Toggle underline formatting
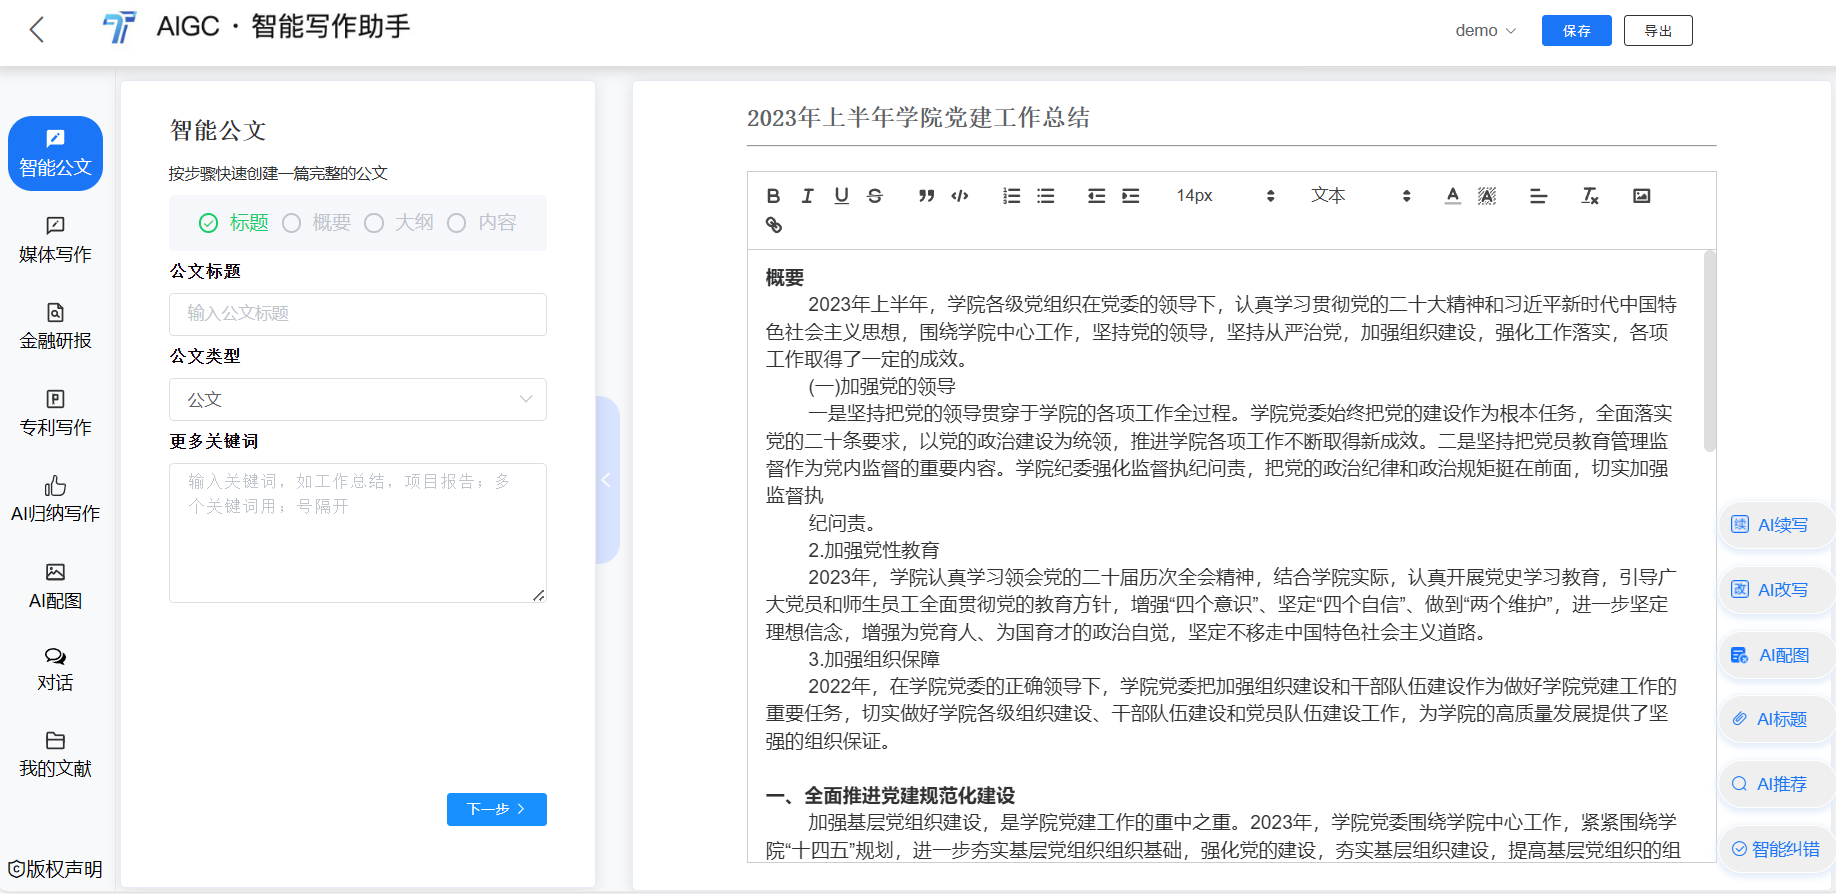Screen dimensions: 1836x894 pos(841,196)
